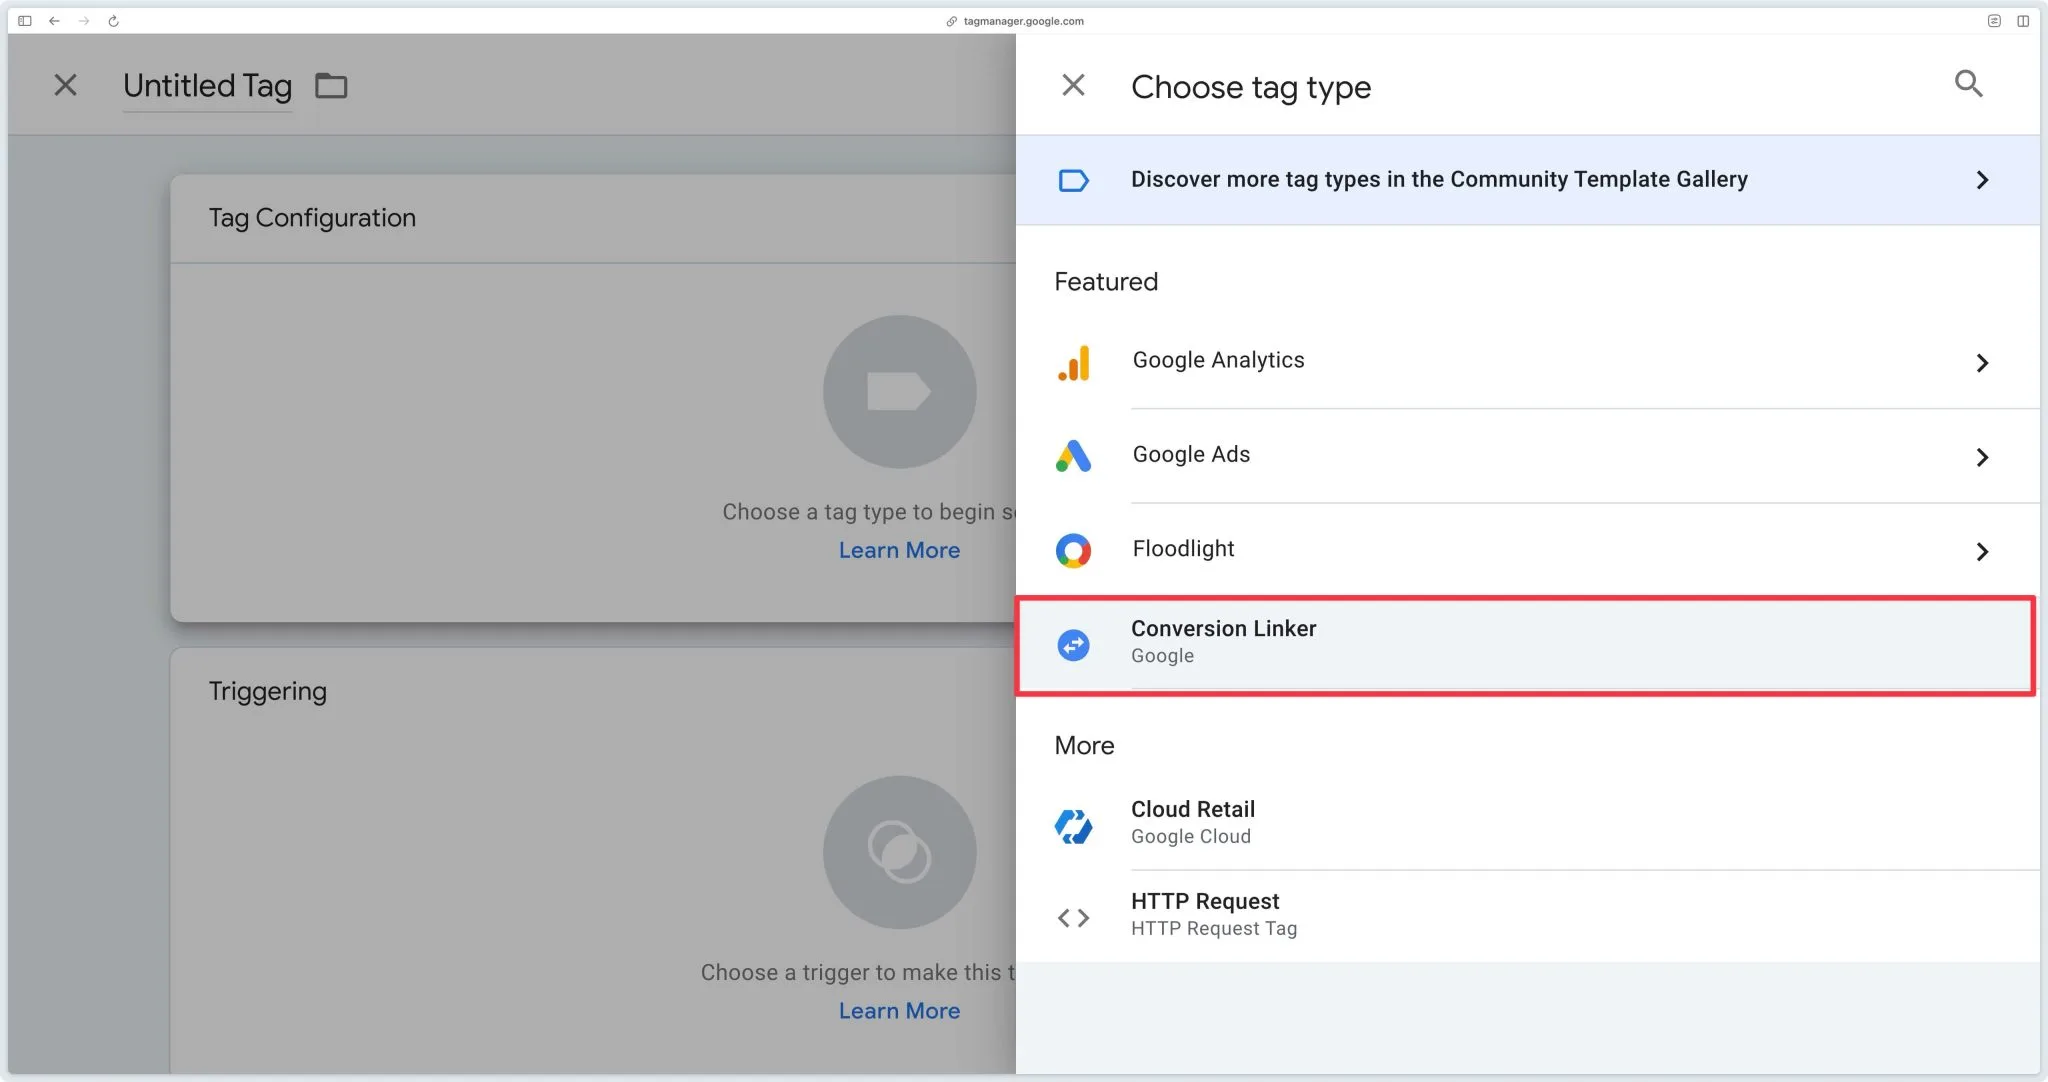Image resolution: width=2048 pixels, height=1082 pixels.
Task: Click the Community Template Gallery tag icon
Action: [1073, 180]
